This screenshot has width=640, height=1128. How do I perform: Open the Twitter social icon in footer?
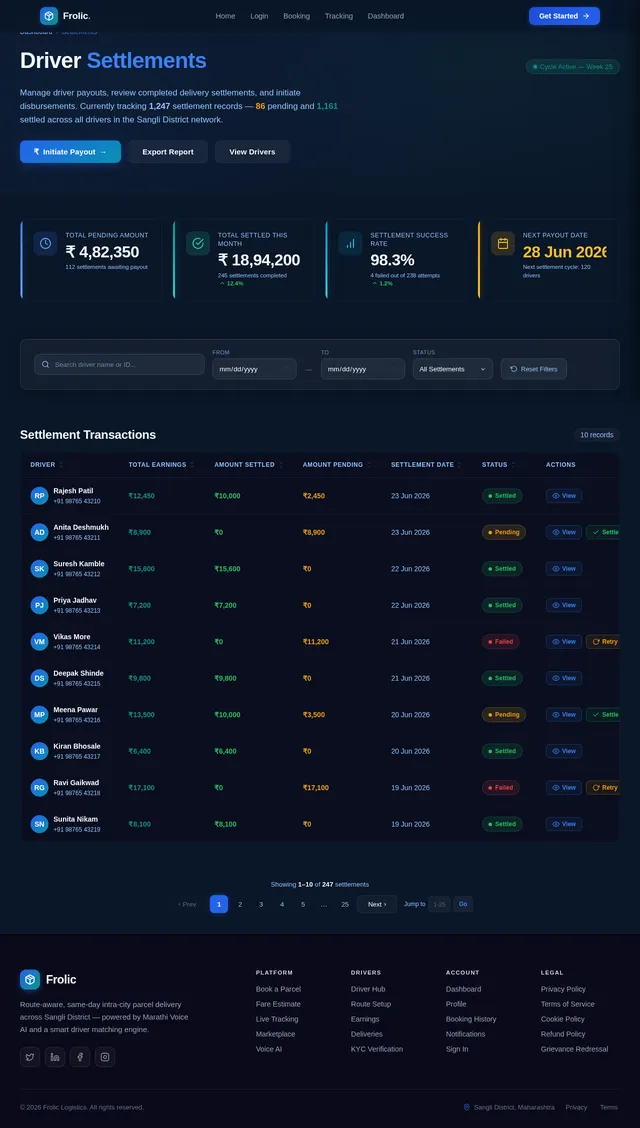click(30, 1057)
